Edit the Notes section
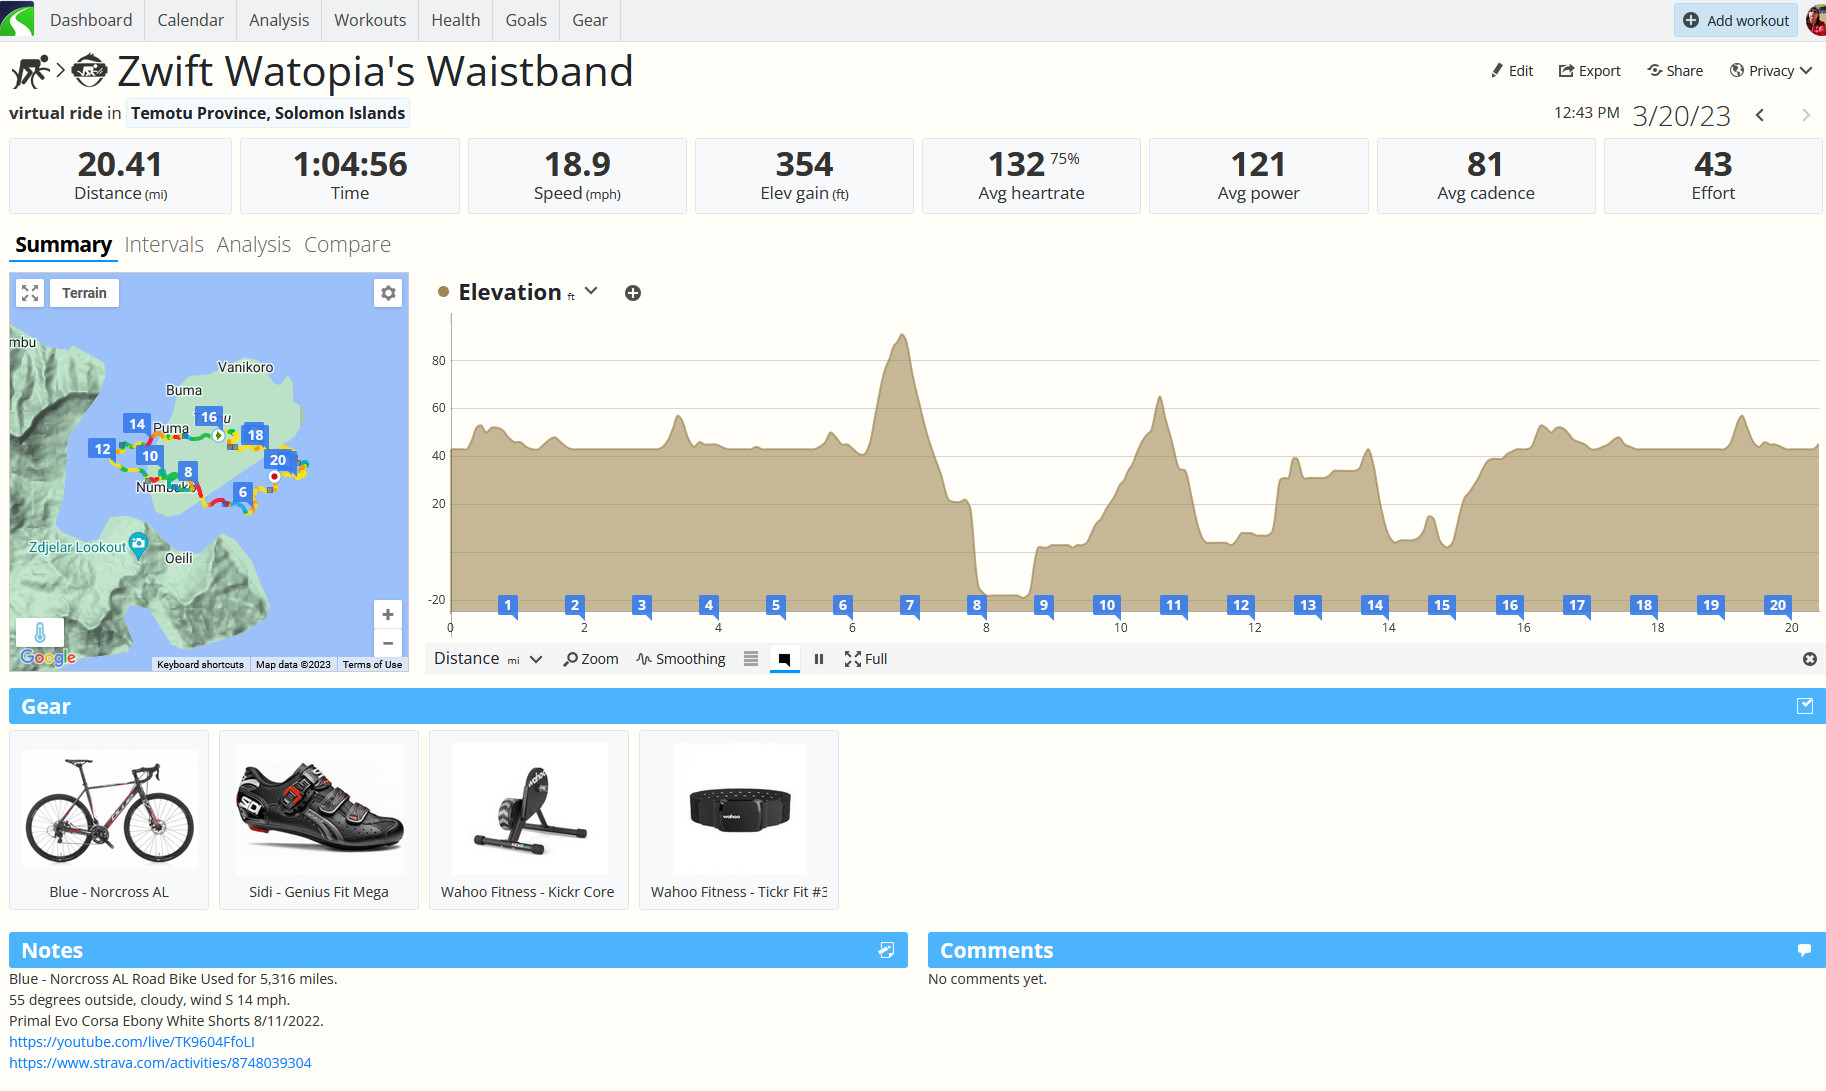This screenshot has height=1091, width=1826. click(x=886, y=950)
